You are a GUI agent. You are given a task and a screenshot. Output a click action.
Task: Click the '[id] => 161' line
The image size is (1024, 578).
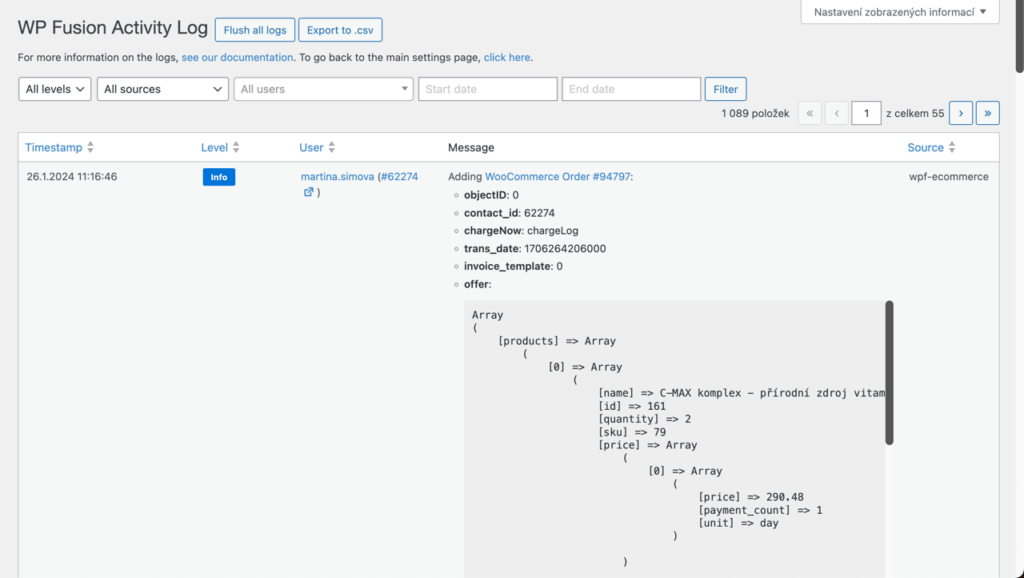point(632,406)
